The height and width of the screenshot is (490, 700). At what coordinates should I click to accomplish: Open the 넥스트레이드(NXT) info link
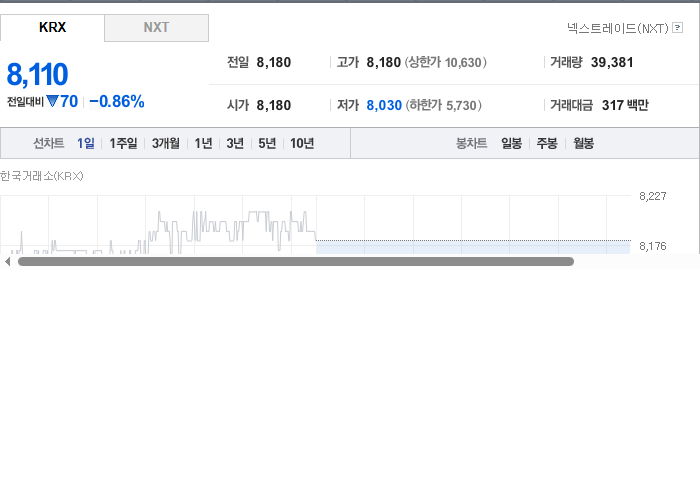[618, 28]
